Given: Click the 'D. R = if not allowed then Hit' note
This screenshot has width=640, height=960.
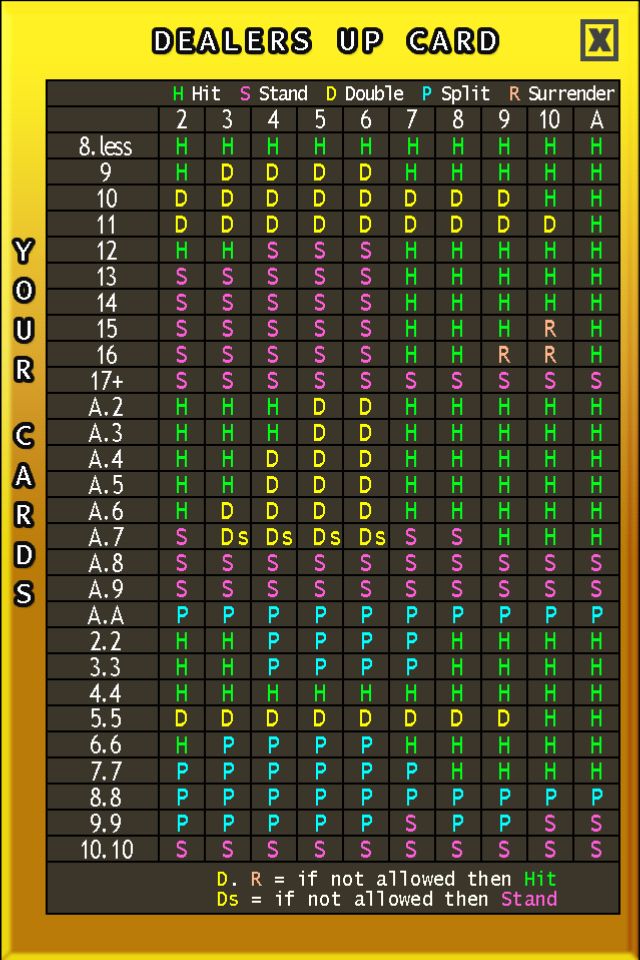Looking at the screenshot, I should click(x=386, y=879).
